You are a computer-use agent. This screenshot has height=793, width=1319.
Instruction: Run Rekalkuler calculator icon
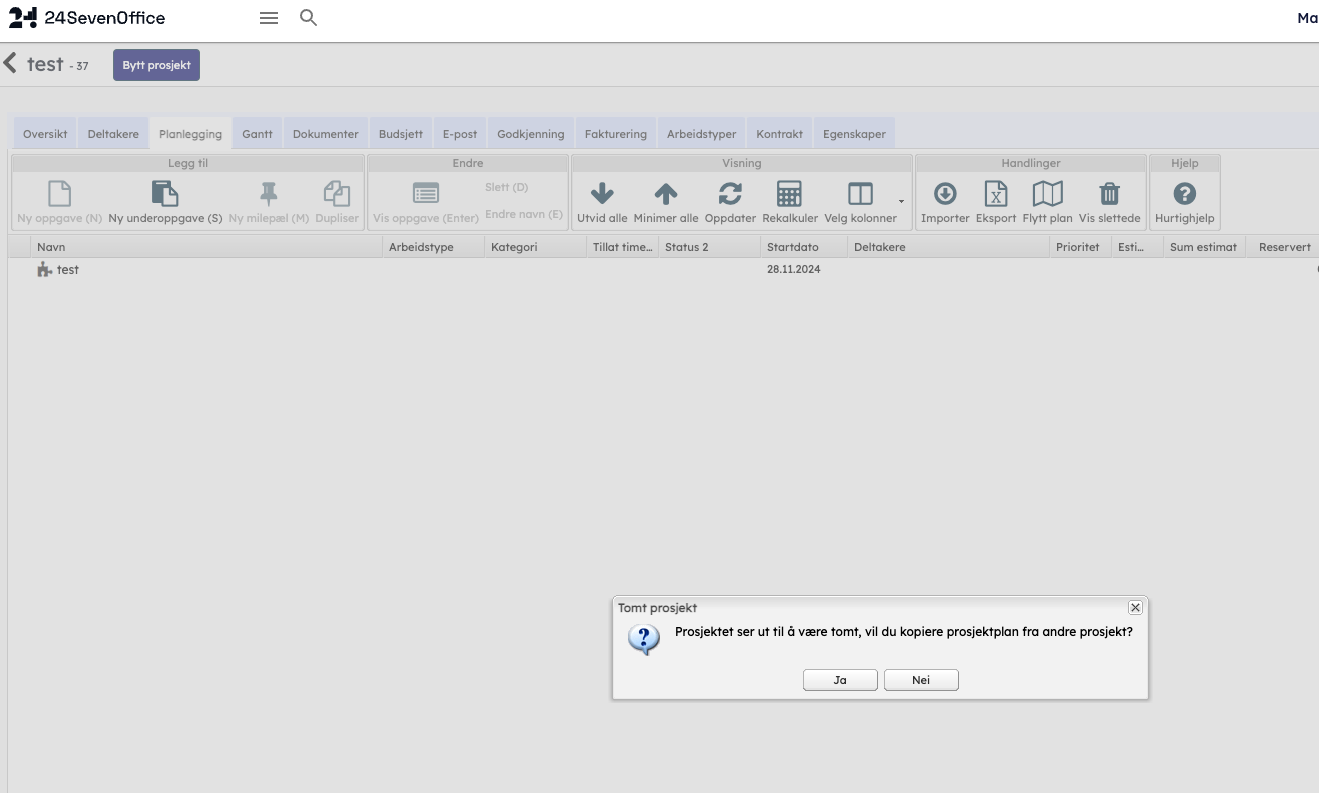(789, 194)
